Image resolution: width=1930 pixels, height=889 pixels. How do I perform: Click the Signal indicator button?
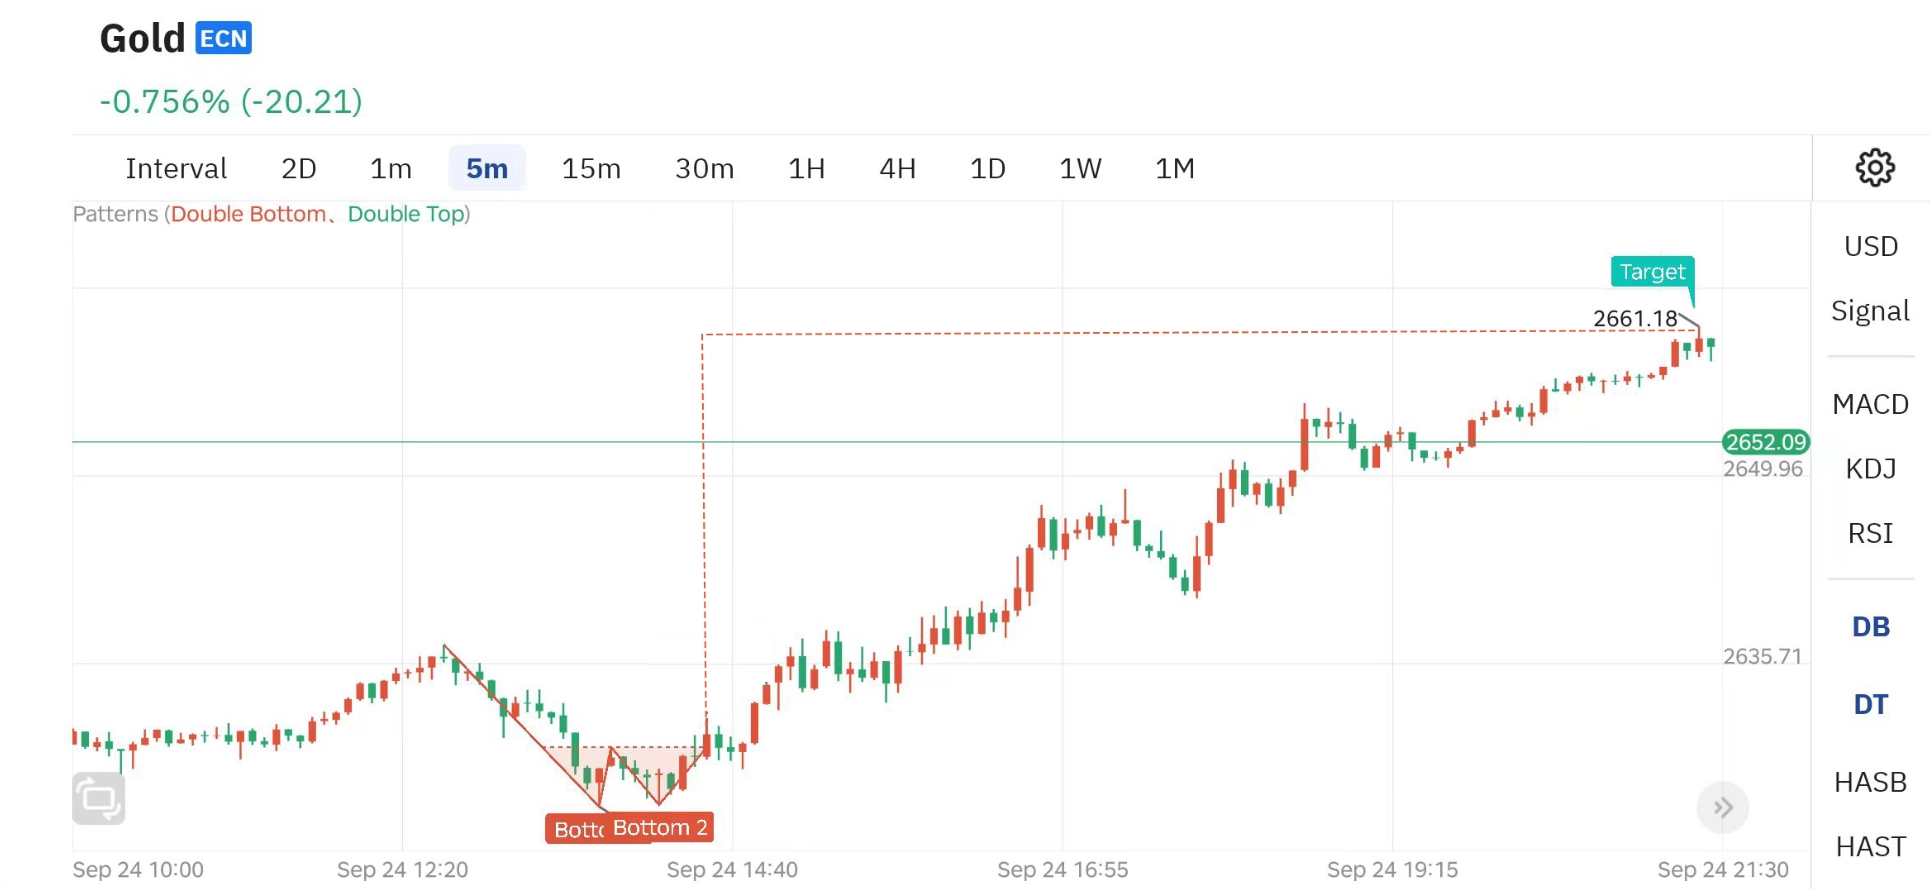point(1870,311)
